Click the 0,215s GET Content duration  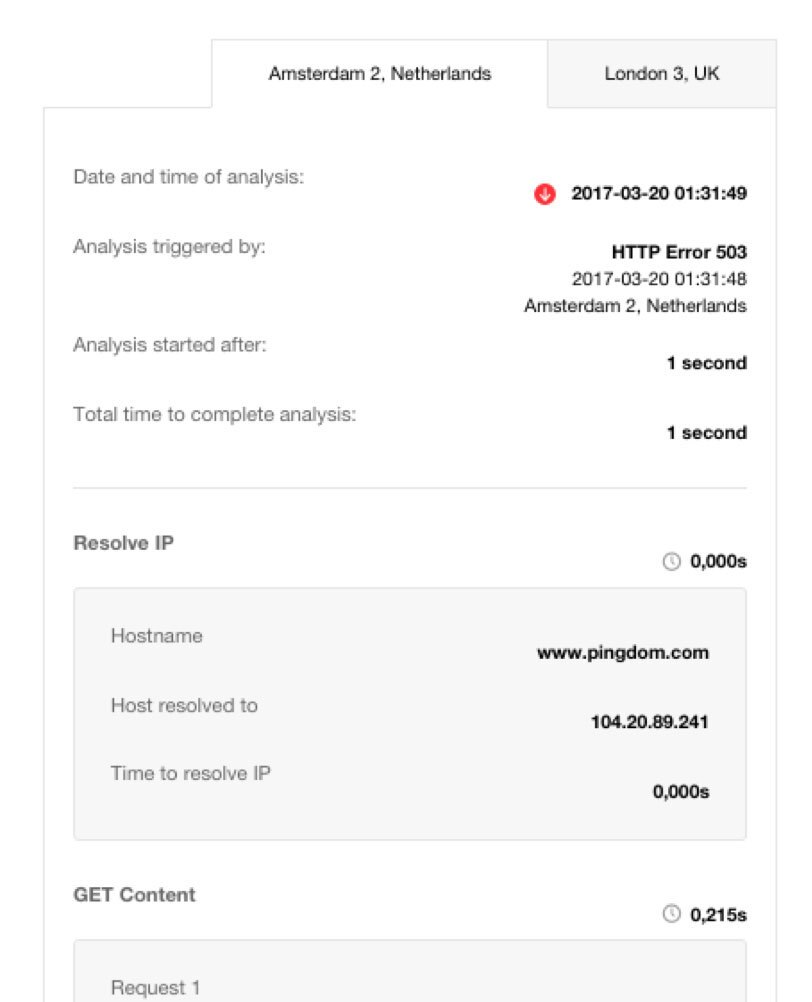718,914
